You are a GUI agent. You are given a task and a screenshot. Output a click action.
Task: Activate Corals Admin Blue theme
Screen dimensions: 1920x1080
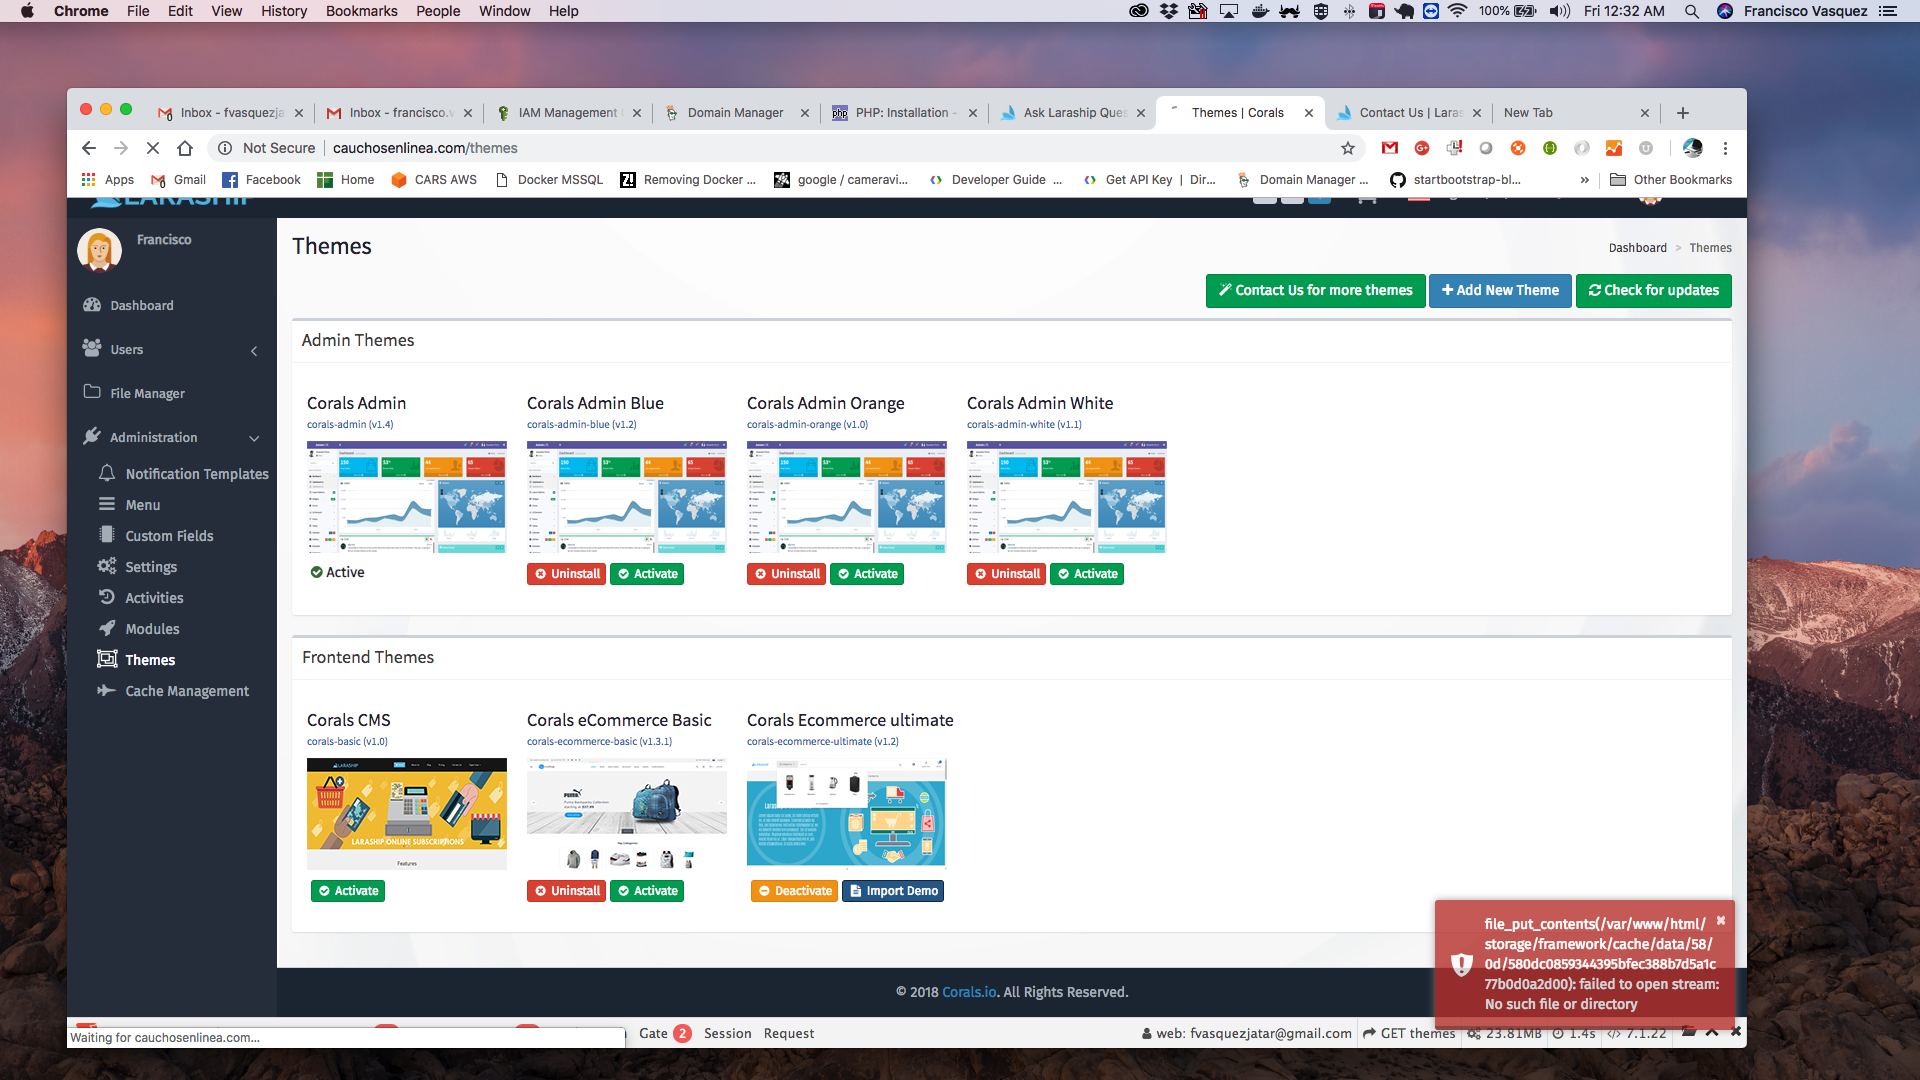[647, 574]
